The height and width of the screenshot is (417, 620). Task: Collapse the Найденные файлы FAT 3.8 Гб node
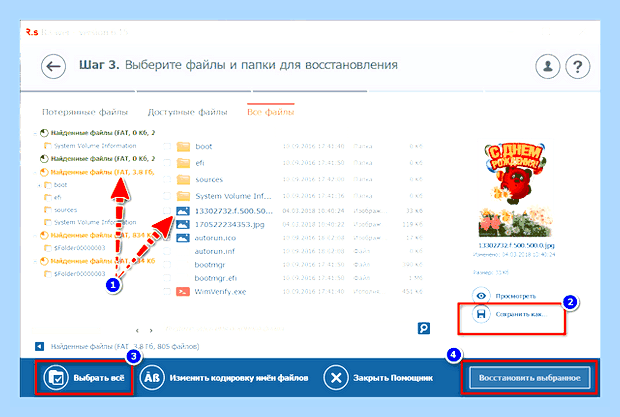tap(36, 172)
